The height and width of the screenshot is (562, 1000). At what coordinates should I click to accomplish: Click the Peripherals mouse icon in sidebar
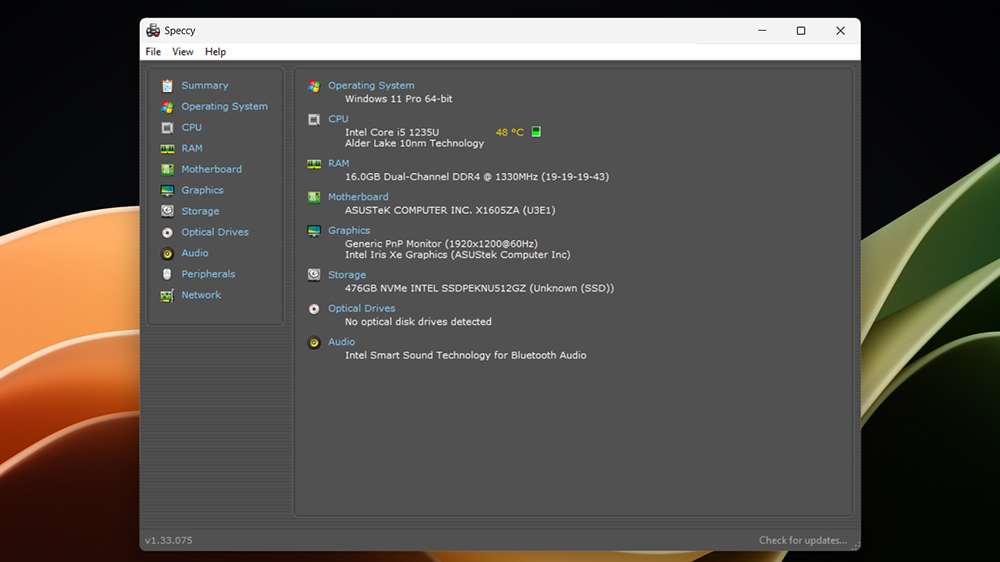coord(167,274)
